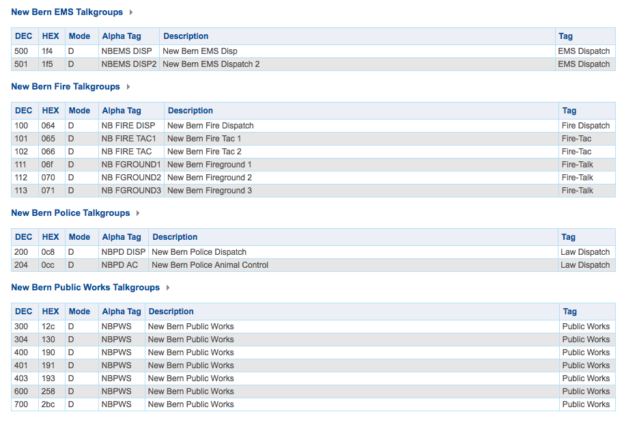
Task: Click the HEX header in the Fire table
Action: tap(51, 110)
